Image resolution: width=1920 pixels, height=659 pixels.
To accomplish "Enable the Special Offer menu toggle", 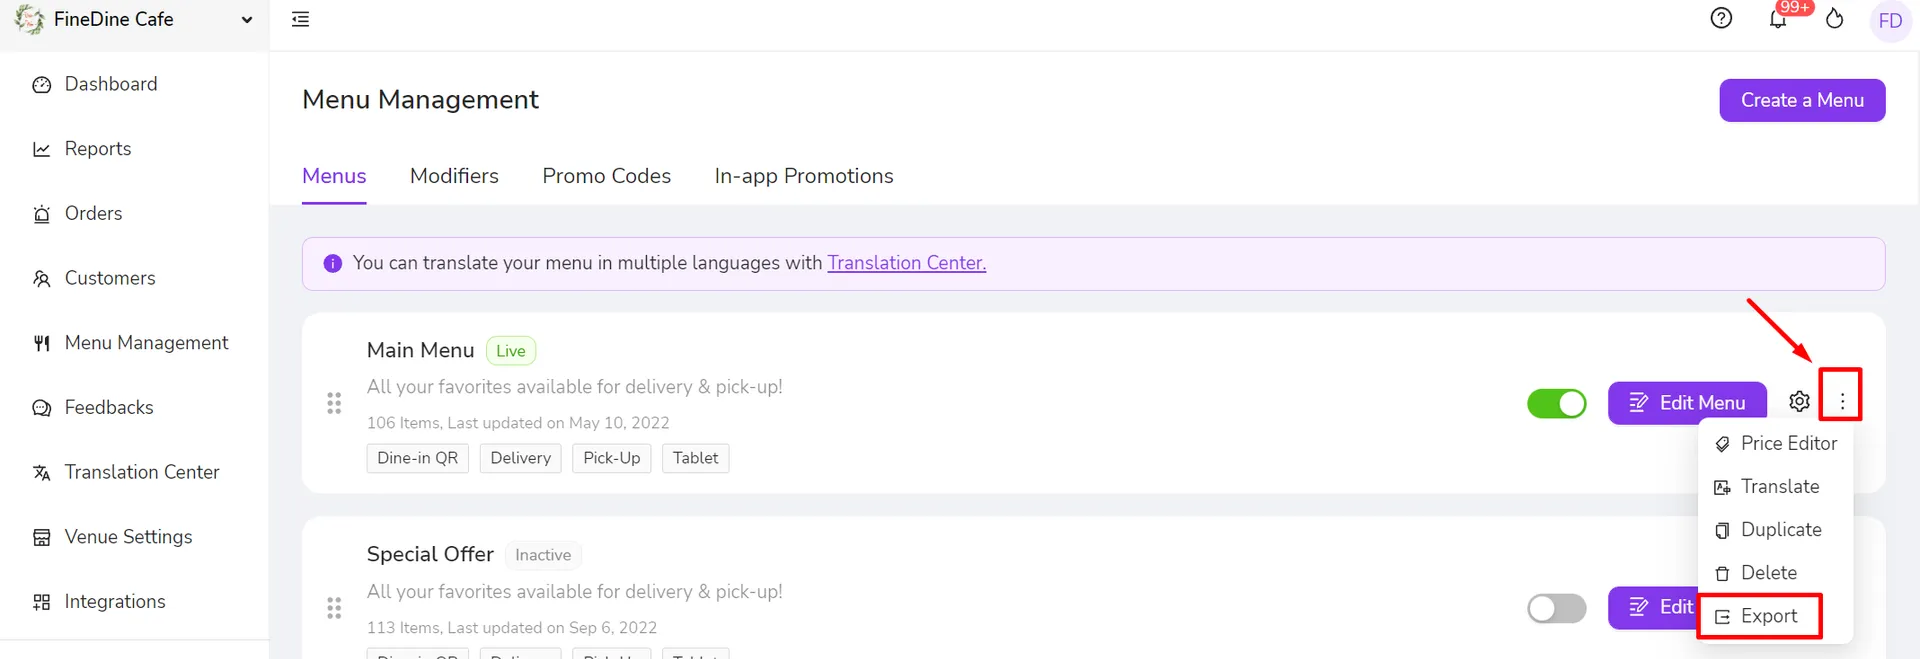I will 1556,608.
